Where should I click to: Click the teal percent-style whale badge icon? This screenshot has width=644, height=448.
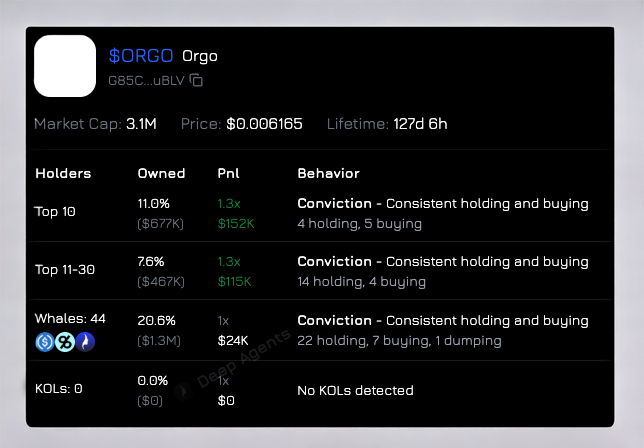point(65,342)
